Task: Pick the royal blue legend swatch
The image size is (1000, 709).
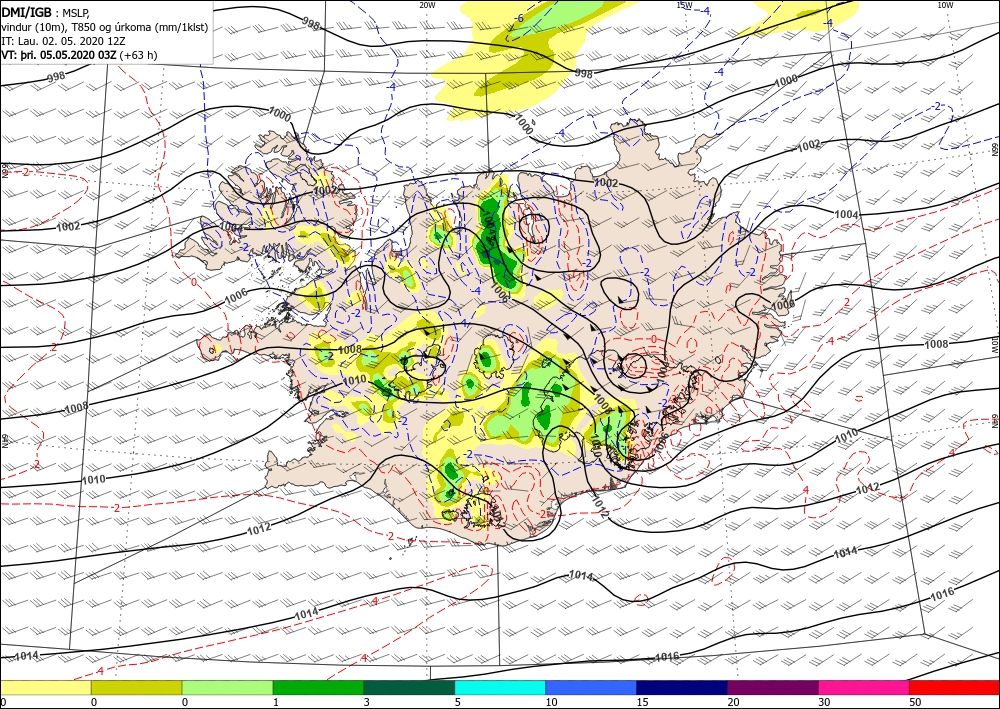Action: (x=591, y=687)
